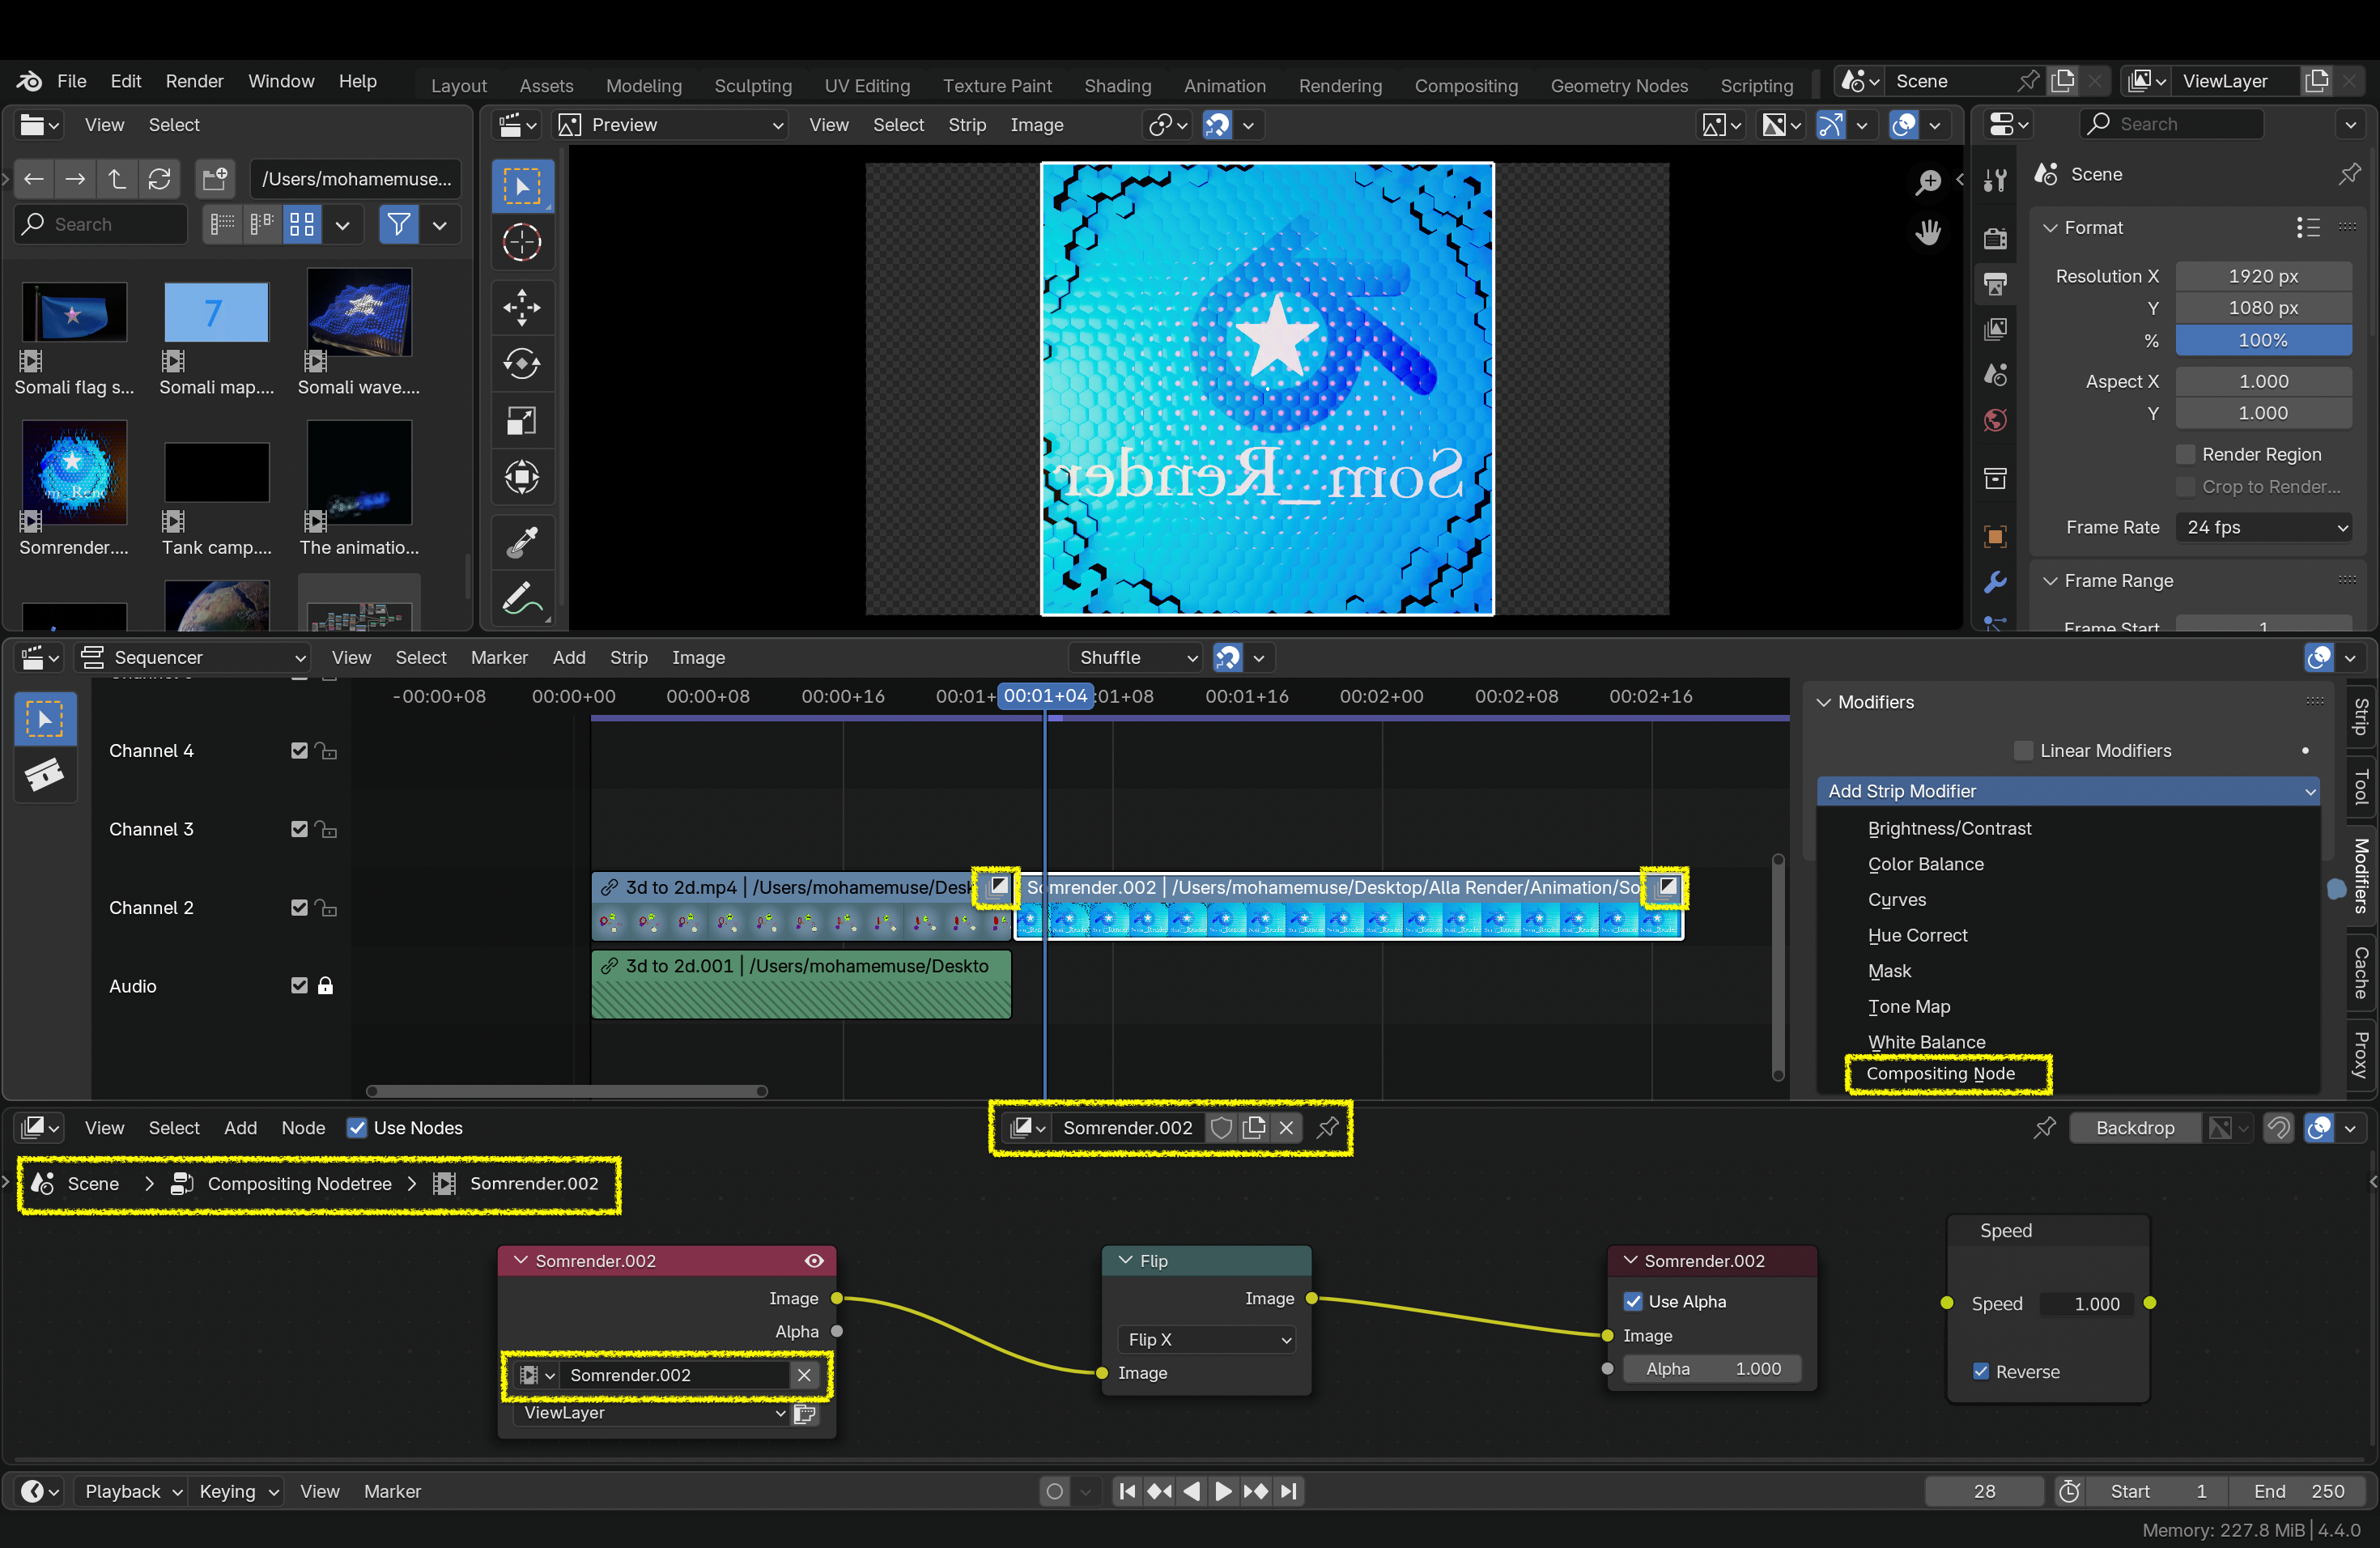The height and width of the screenshot is (1548, 2380).
Task: Enable Linear Modifiers checkbox
Action: pyautogui.click(x=2023, y=751)
